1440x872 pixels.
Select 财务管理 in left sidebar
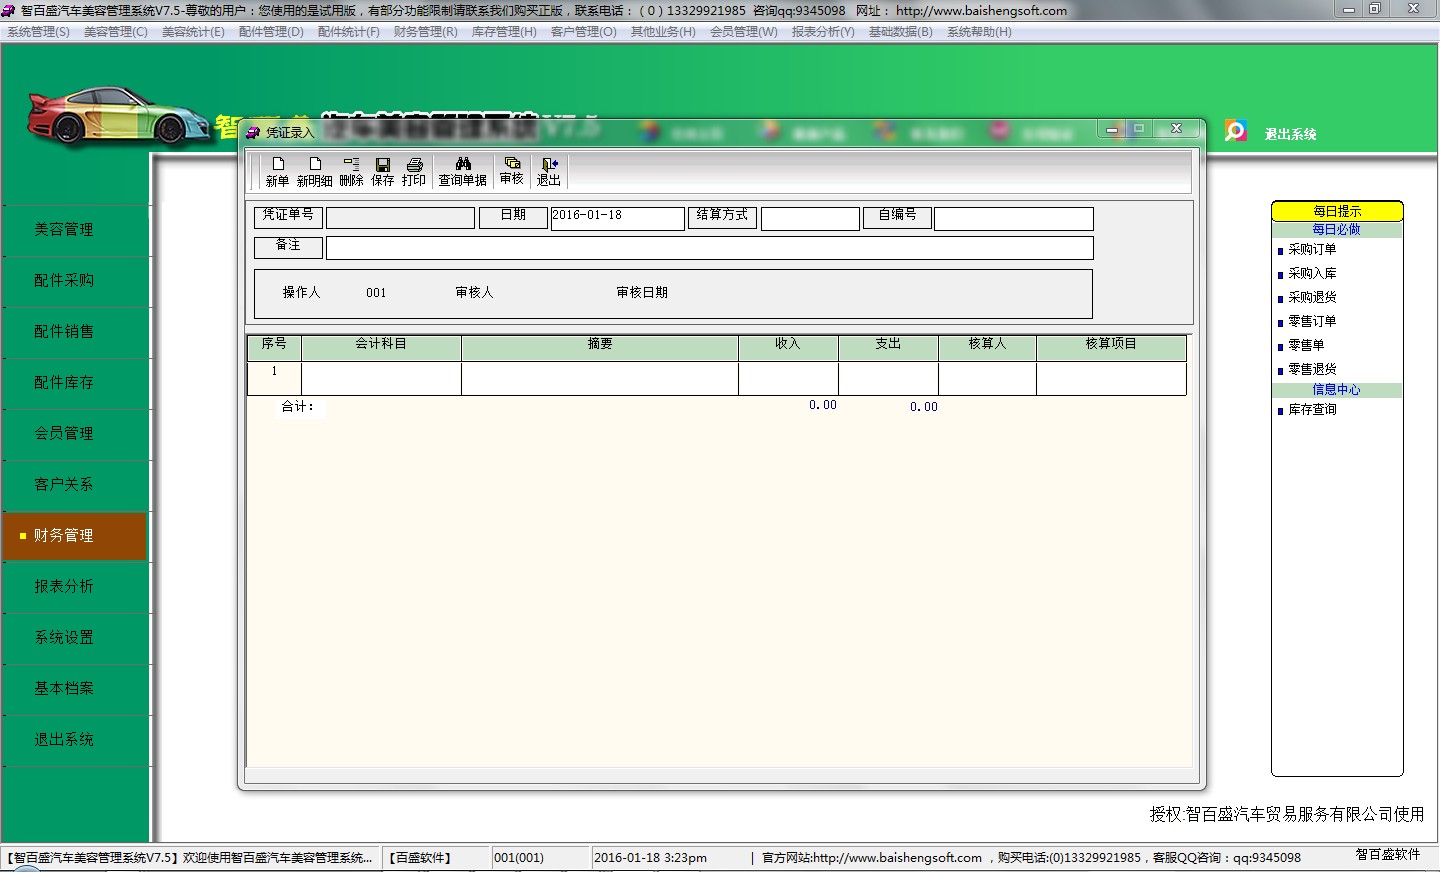tap(75, 536)
